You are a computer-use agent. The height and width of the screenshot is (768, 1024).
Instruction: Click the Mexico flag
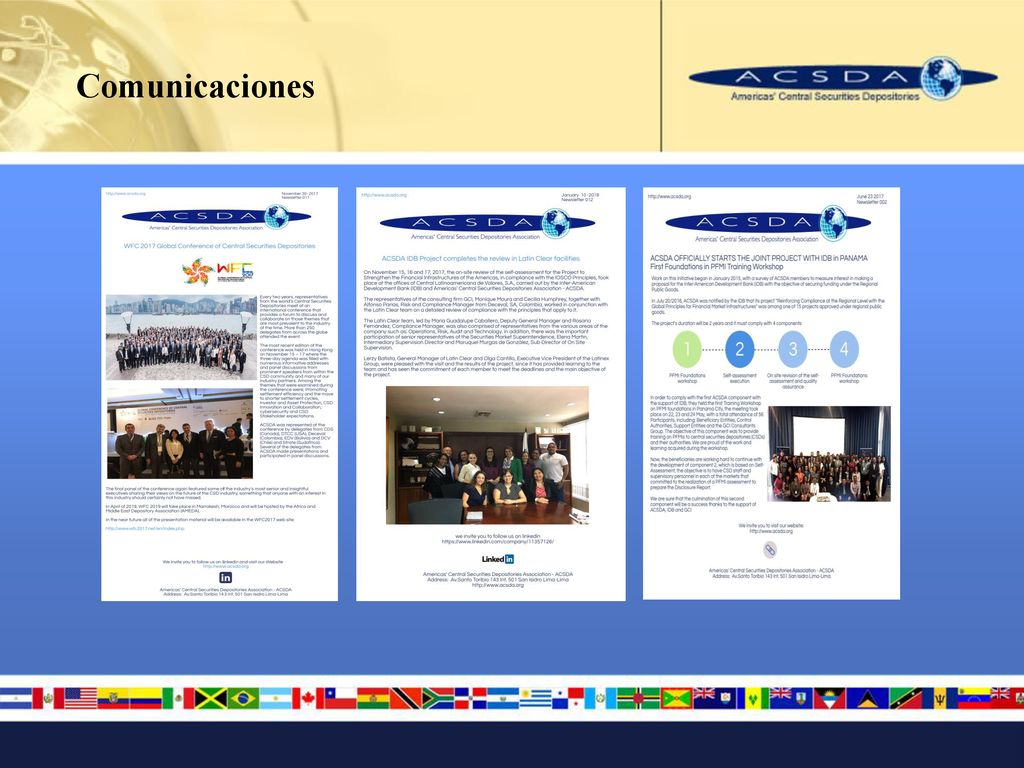(x=178, y=698)
